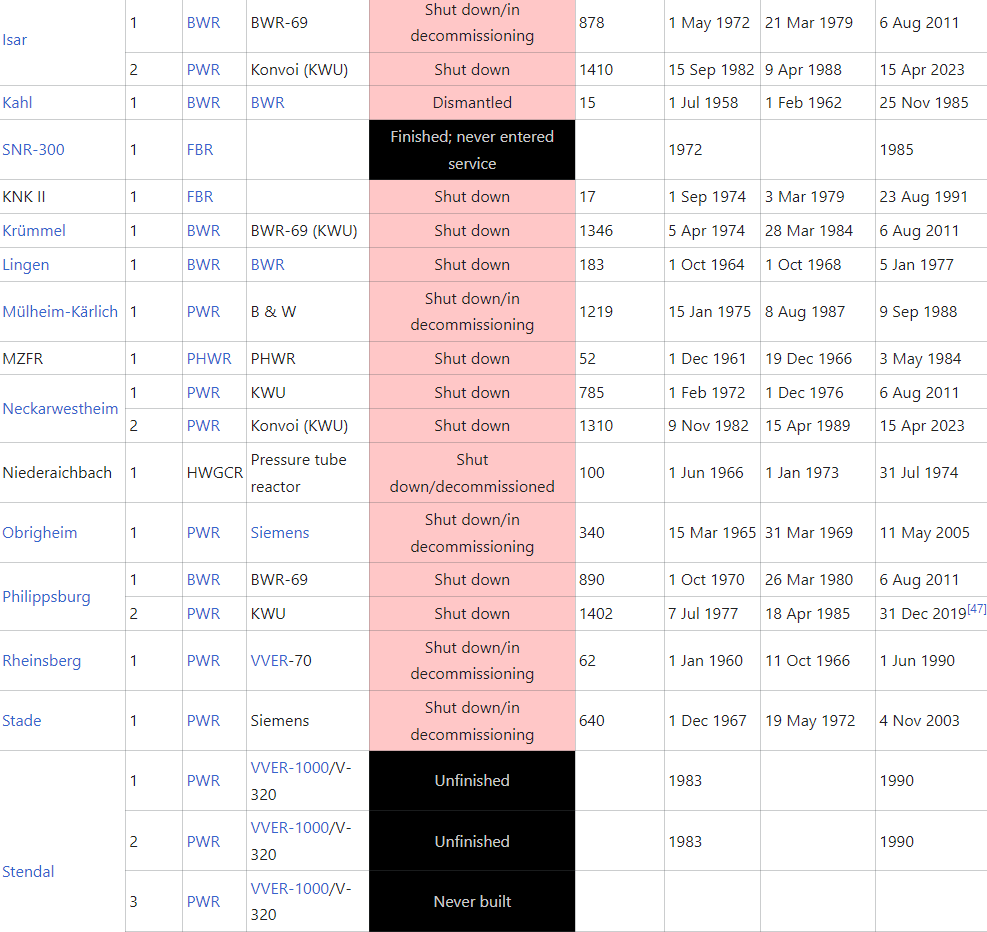Click FBR link in KNK II row
Image resolution: width=987 pixels, height=932 pixels.
coord(200,196)
